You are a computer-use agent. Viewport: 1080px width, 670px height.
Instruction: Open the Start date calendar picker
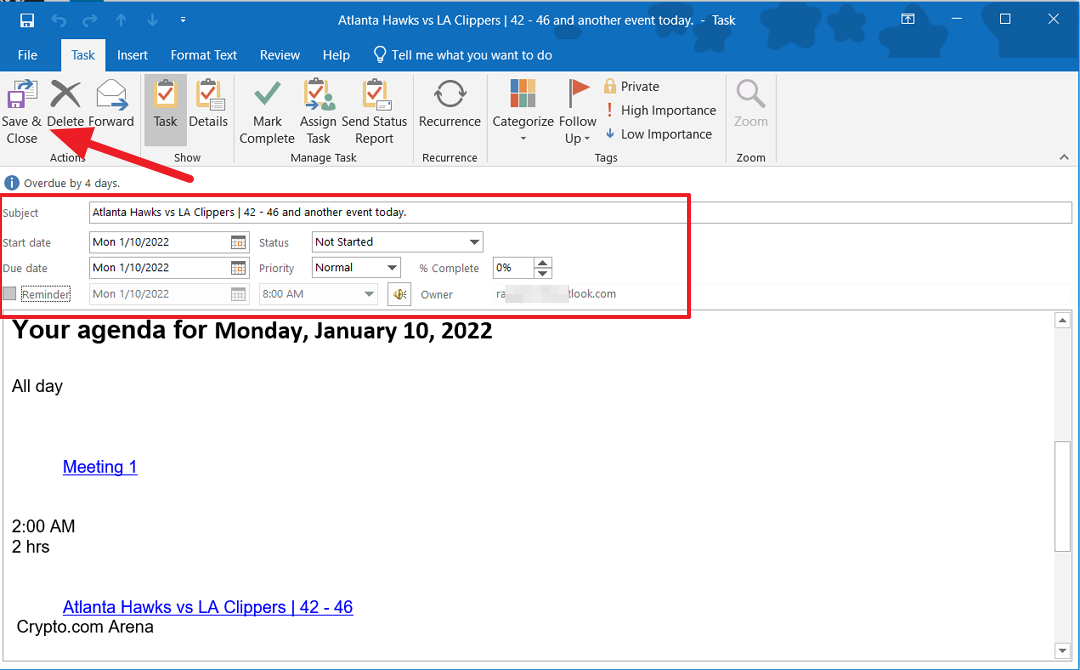(x=238, y=242)
